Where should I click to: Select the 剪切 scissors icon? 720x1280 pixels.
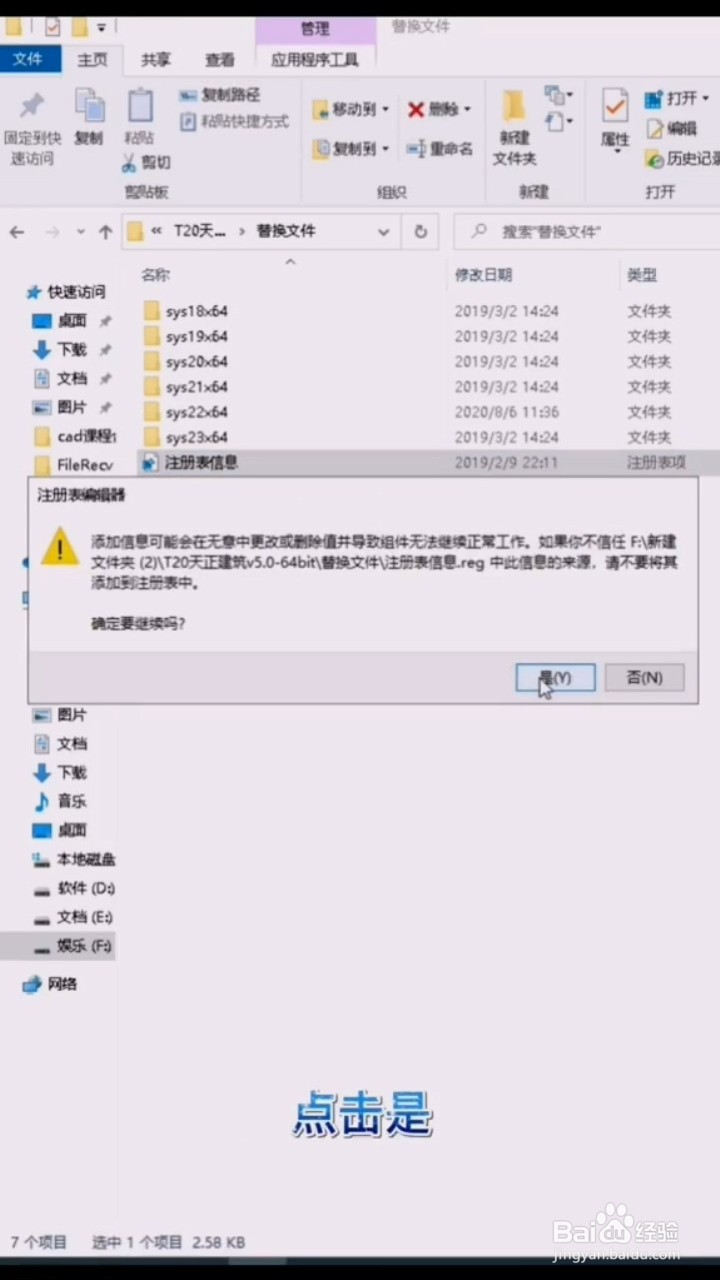click(130, 162)
